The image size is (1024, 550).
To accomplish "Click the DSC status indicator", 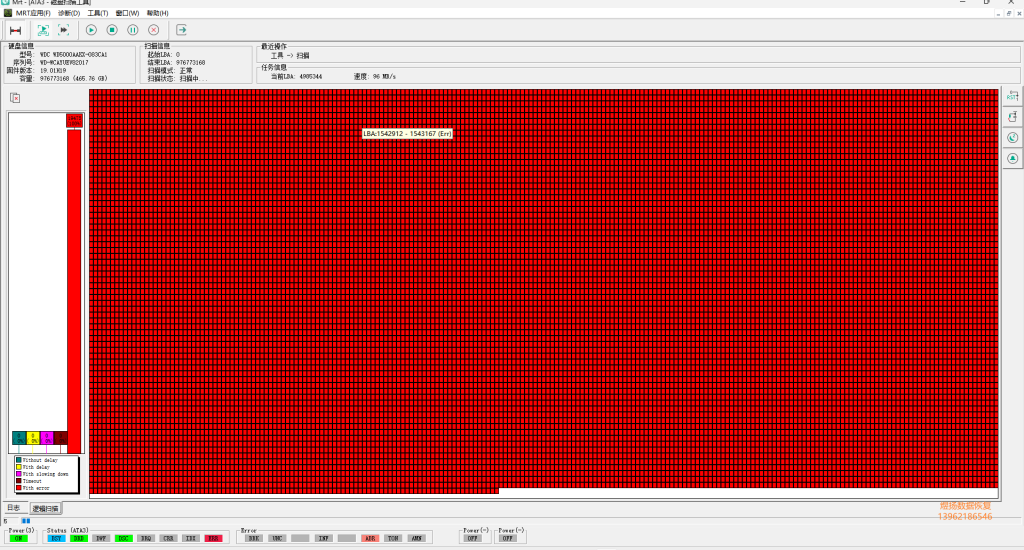I will click(x=123, y=538).
